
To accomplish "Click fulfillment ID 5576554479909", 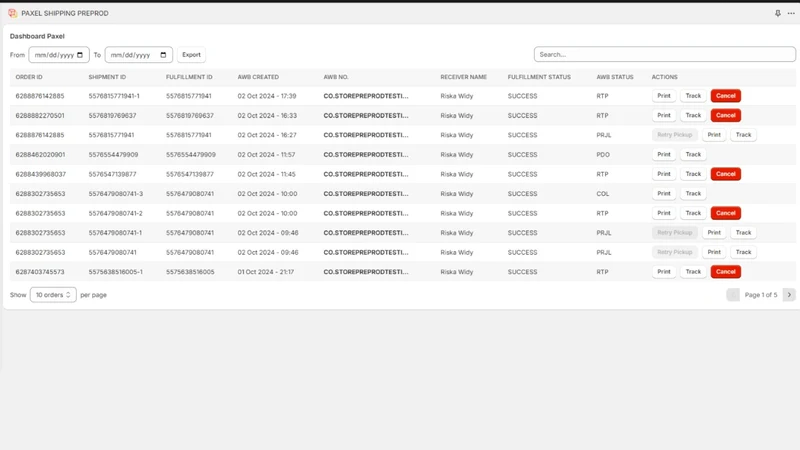I will point(191,155).
